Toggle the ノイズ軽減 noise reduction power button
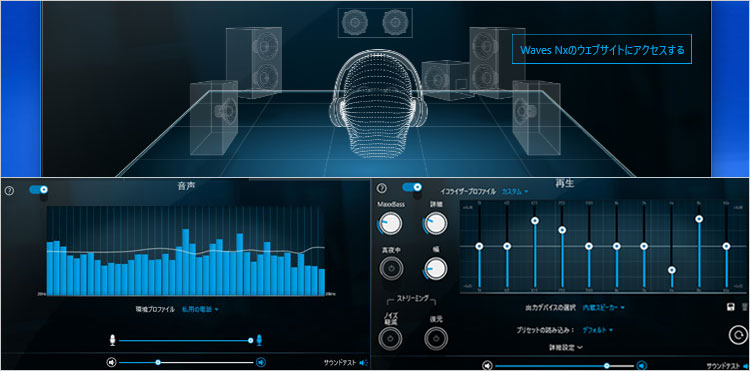Viewport: 750px width, 371px height. click(390, 338)
